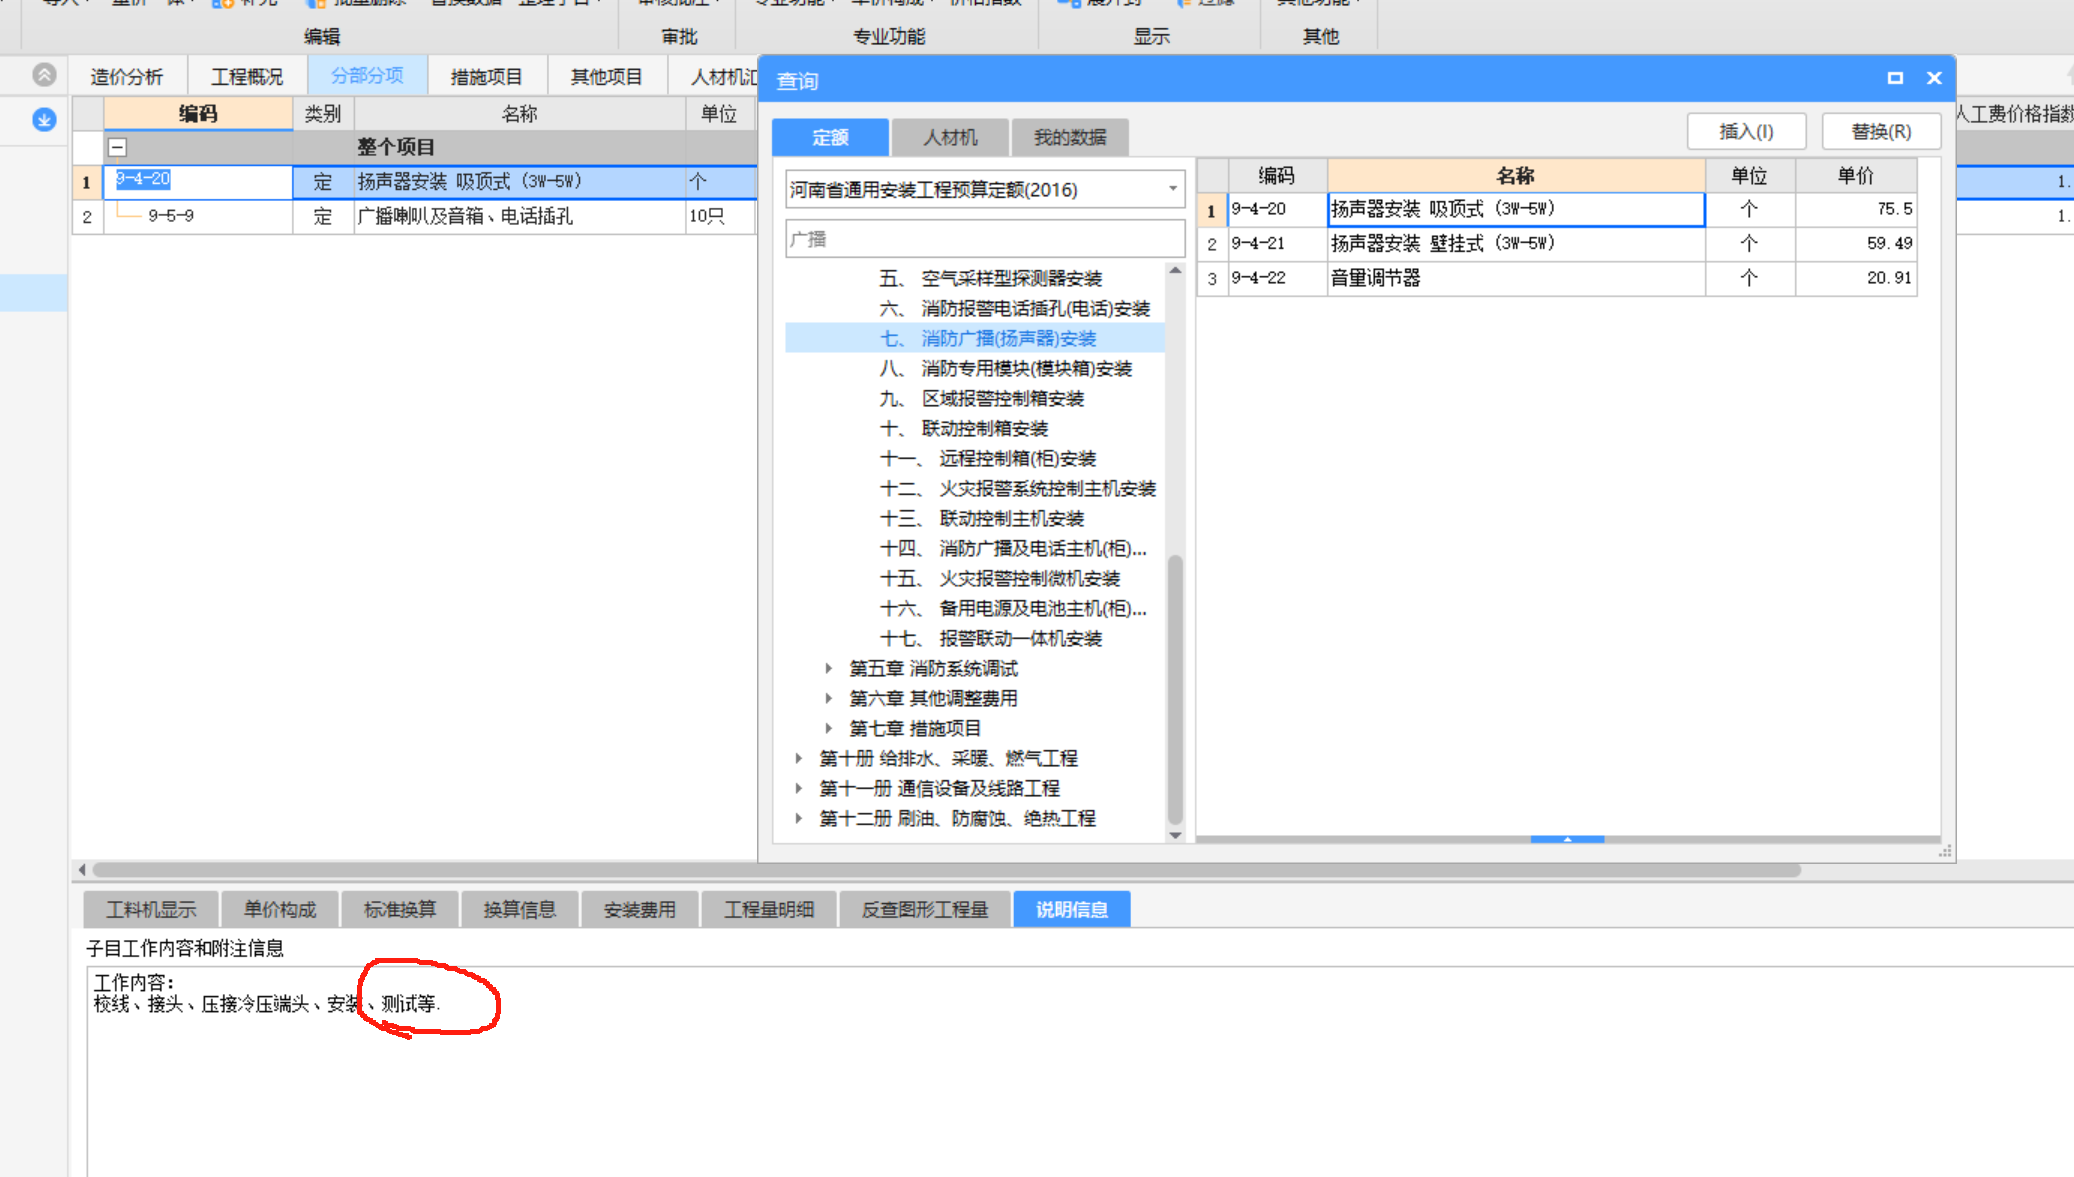2074x1177 pixels.
Task: Expand 第五章 消防系统调试 node
Action: point(828,668)
